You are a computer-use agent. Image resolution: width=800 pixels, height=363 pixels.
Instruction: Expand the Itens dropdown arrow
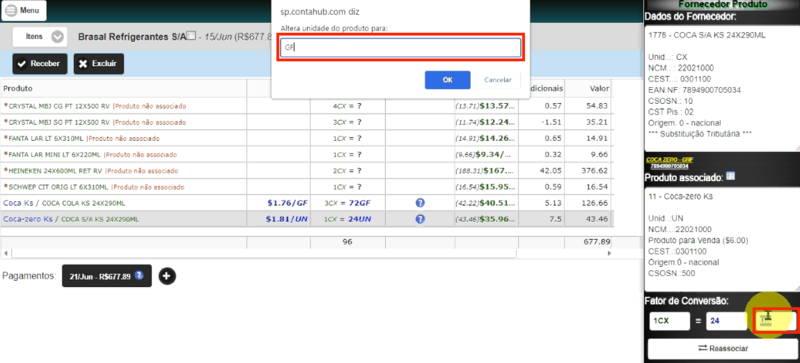pyautogui.click(x=58, y=37)
